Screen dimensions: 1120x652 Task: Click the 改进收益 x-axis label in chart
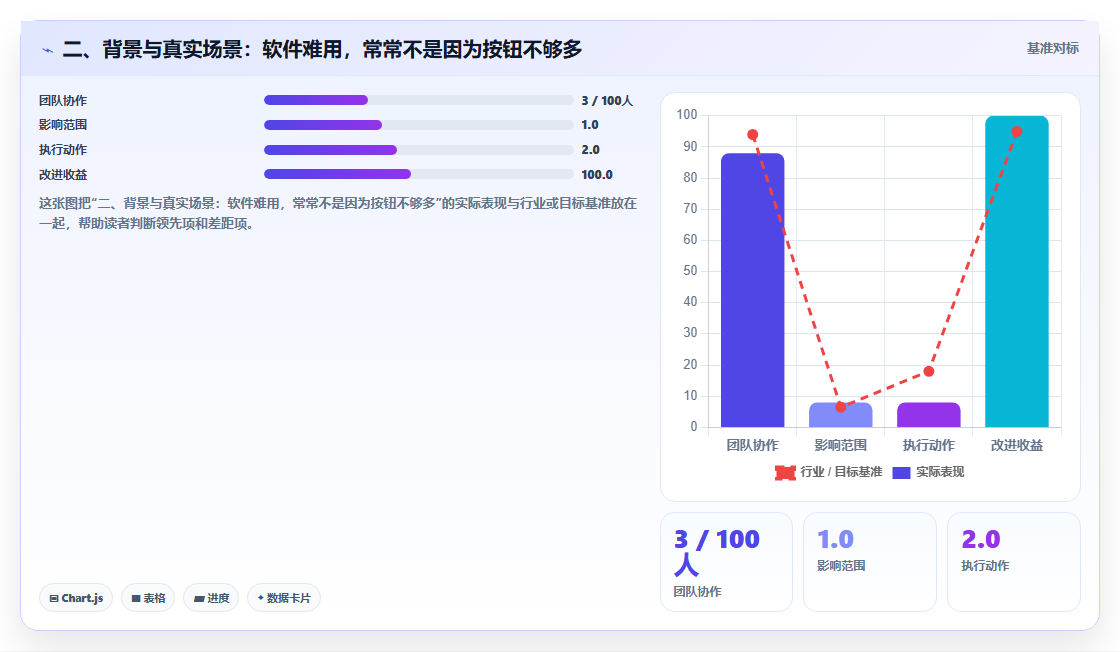coord(1016,446)
